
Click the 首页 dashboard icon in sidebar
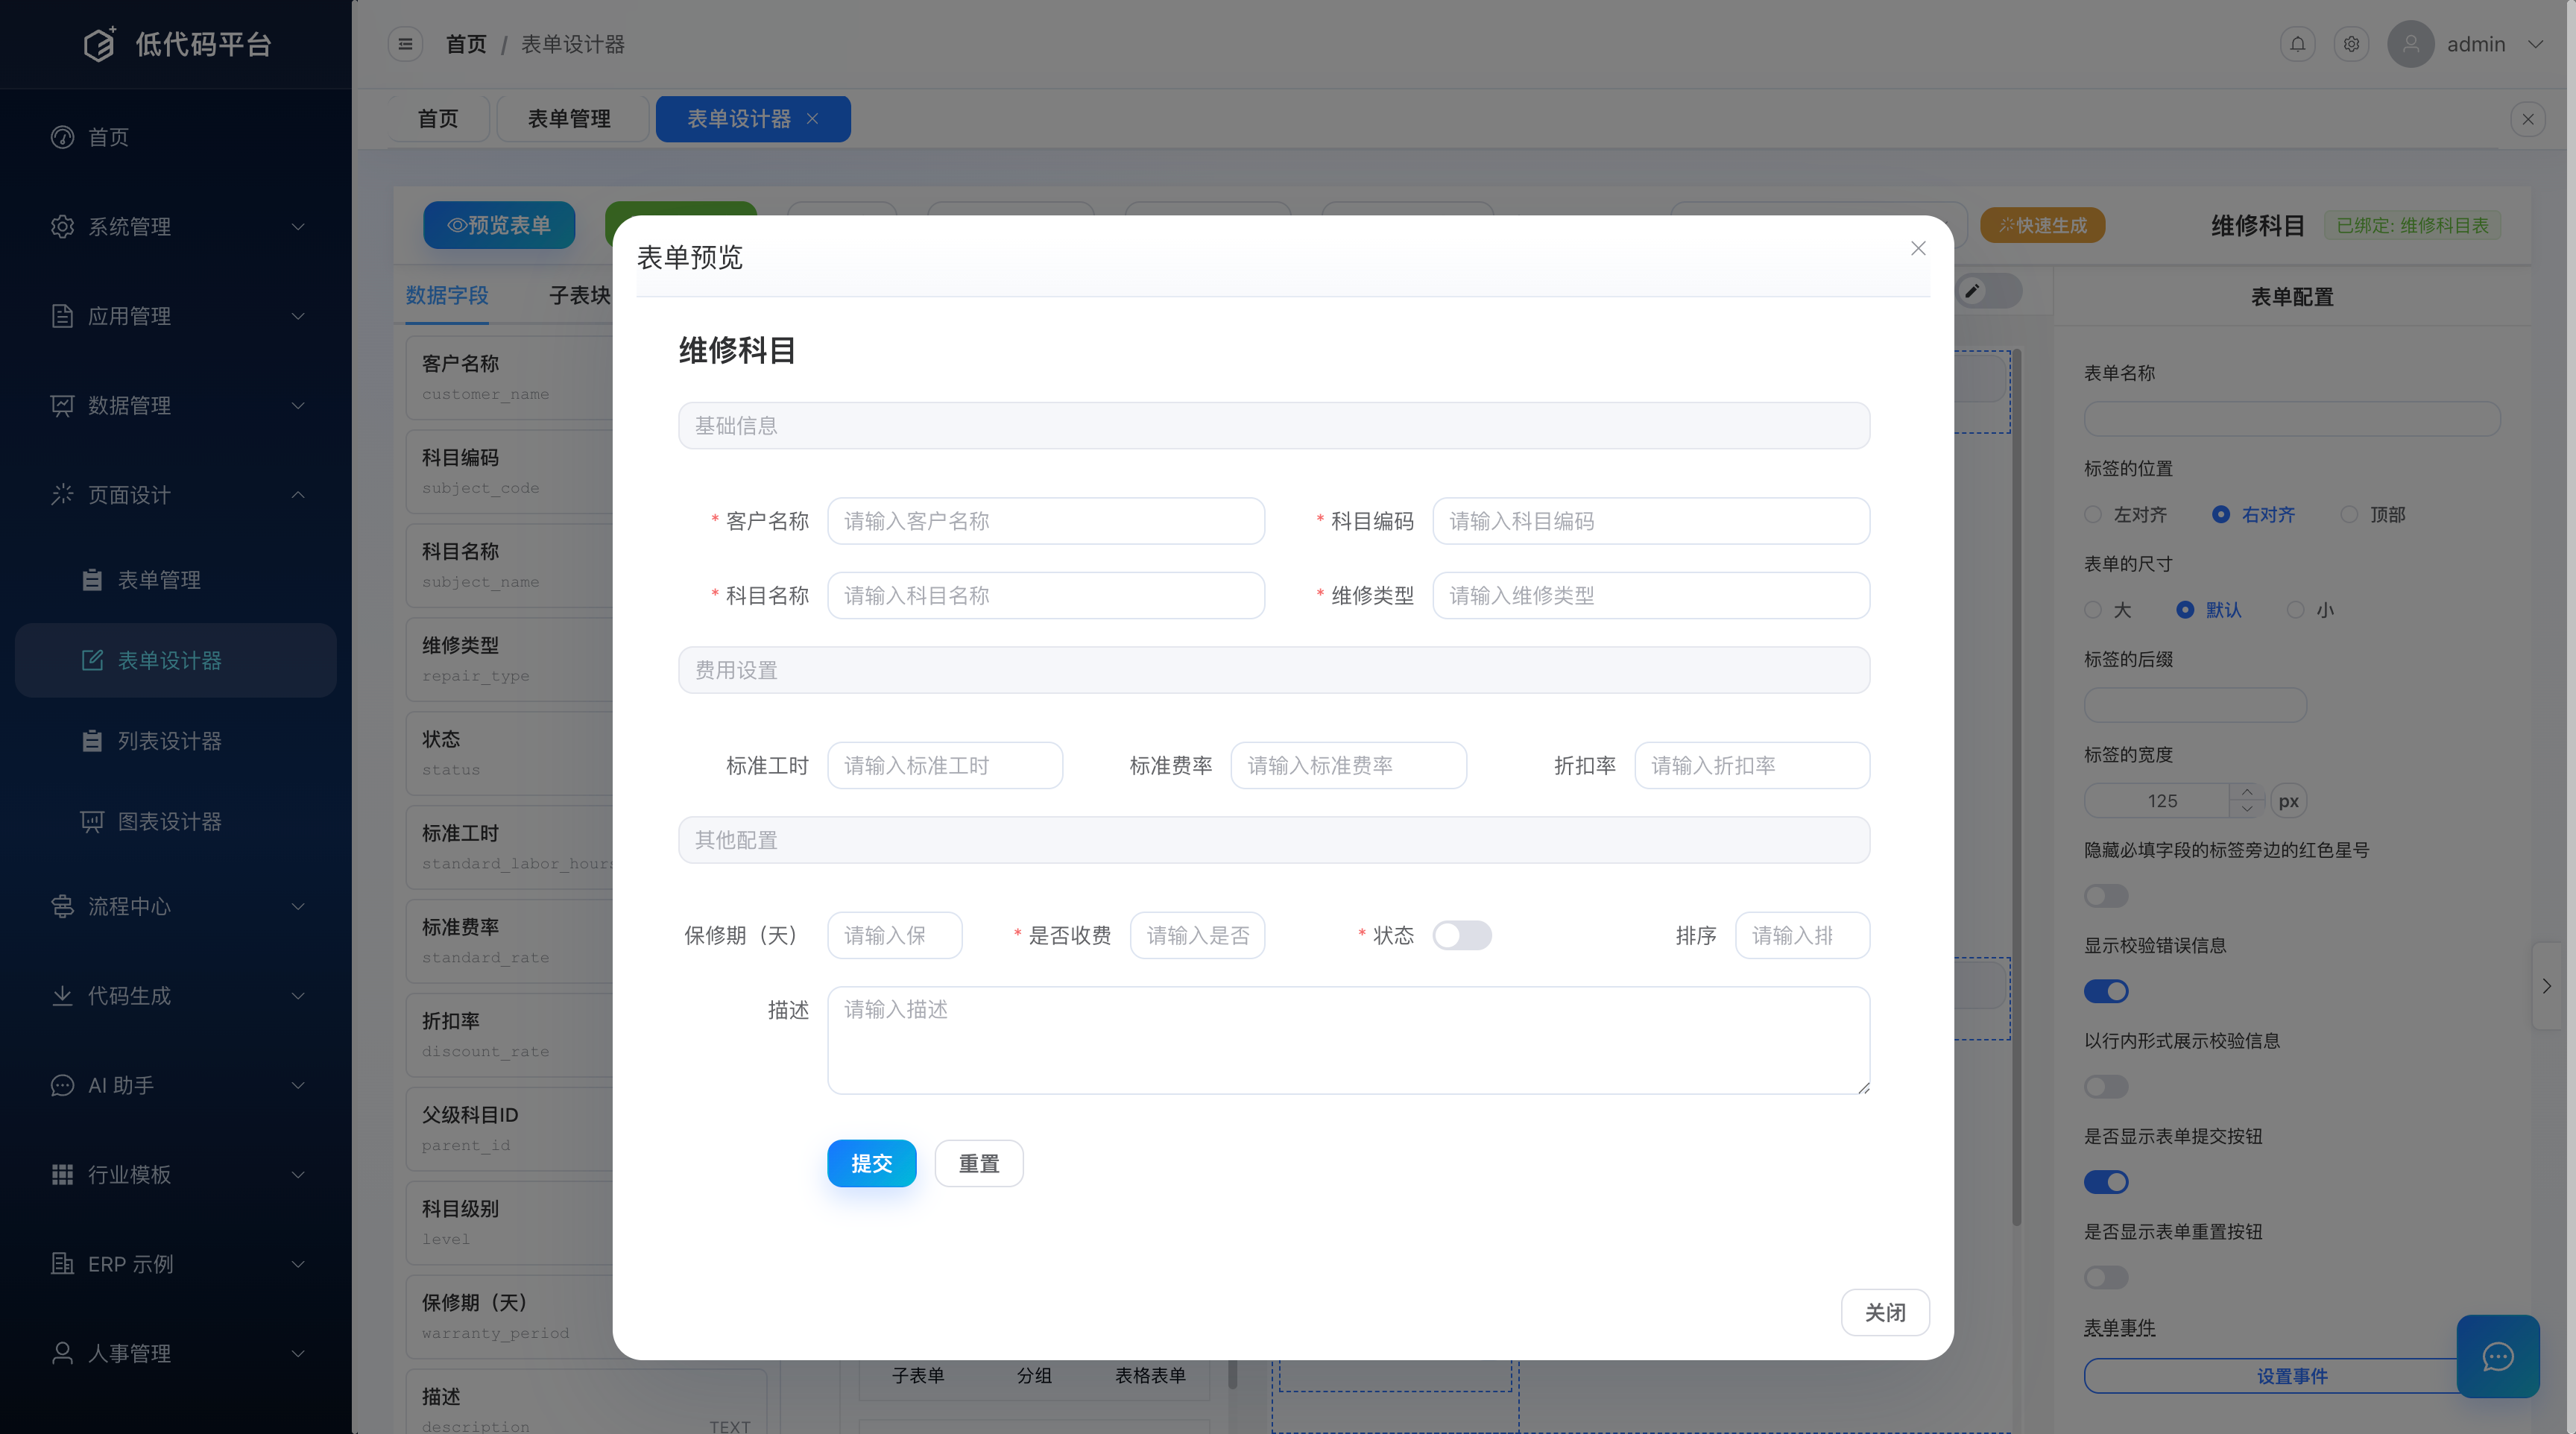pyautogui.click(x=62, y=137)
